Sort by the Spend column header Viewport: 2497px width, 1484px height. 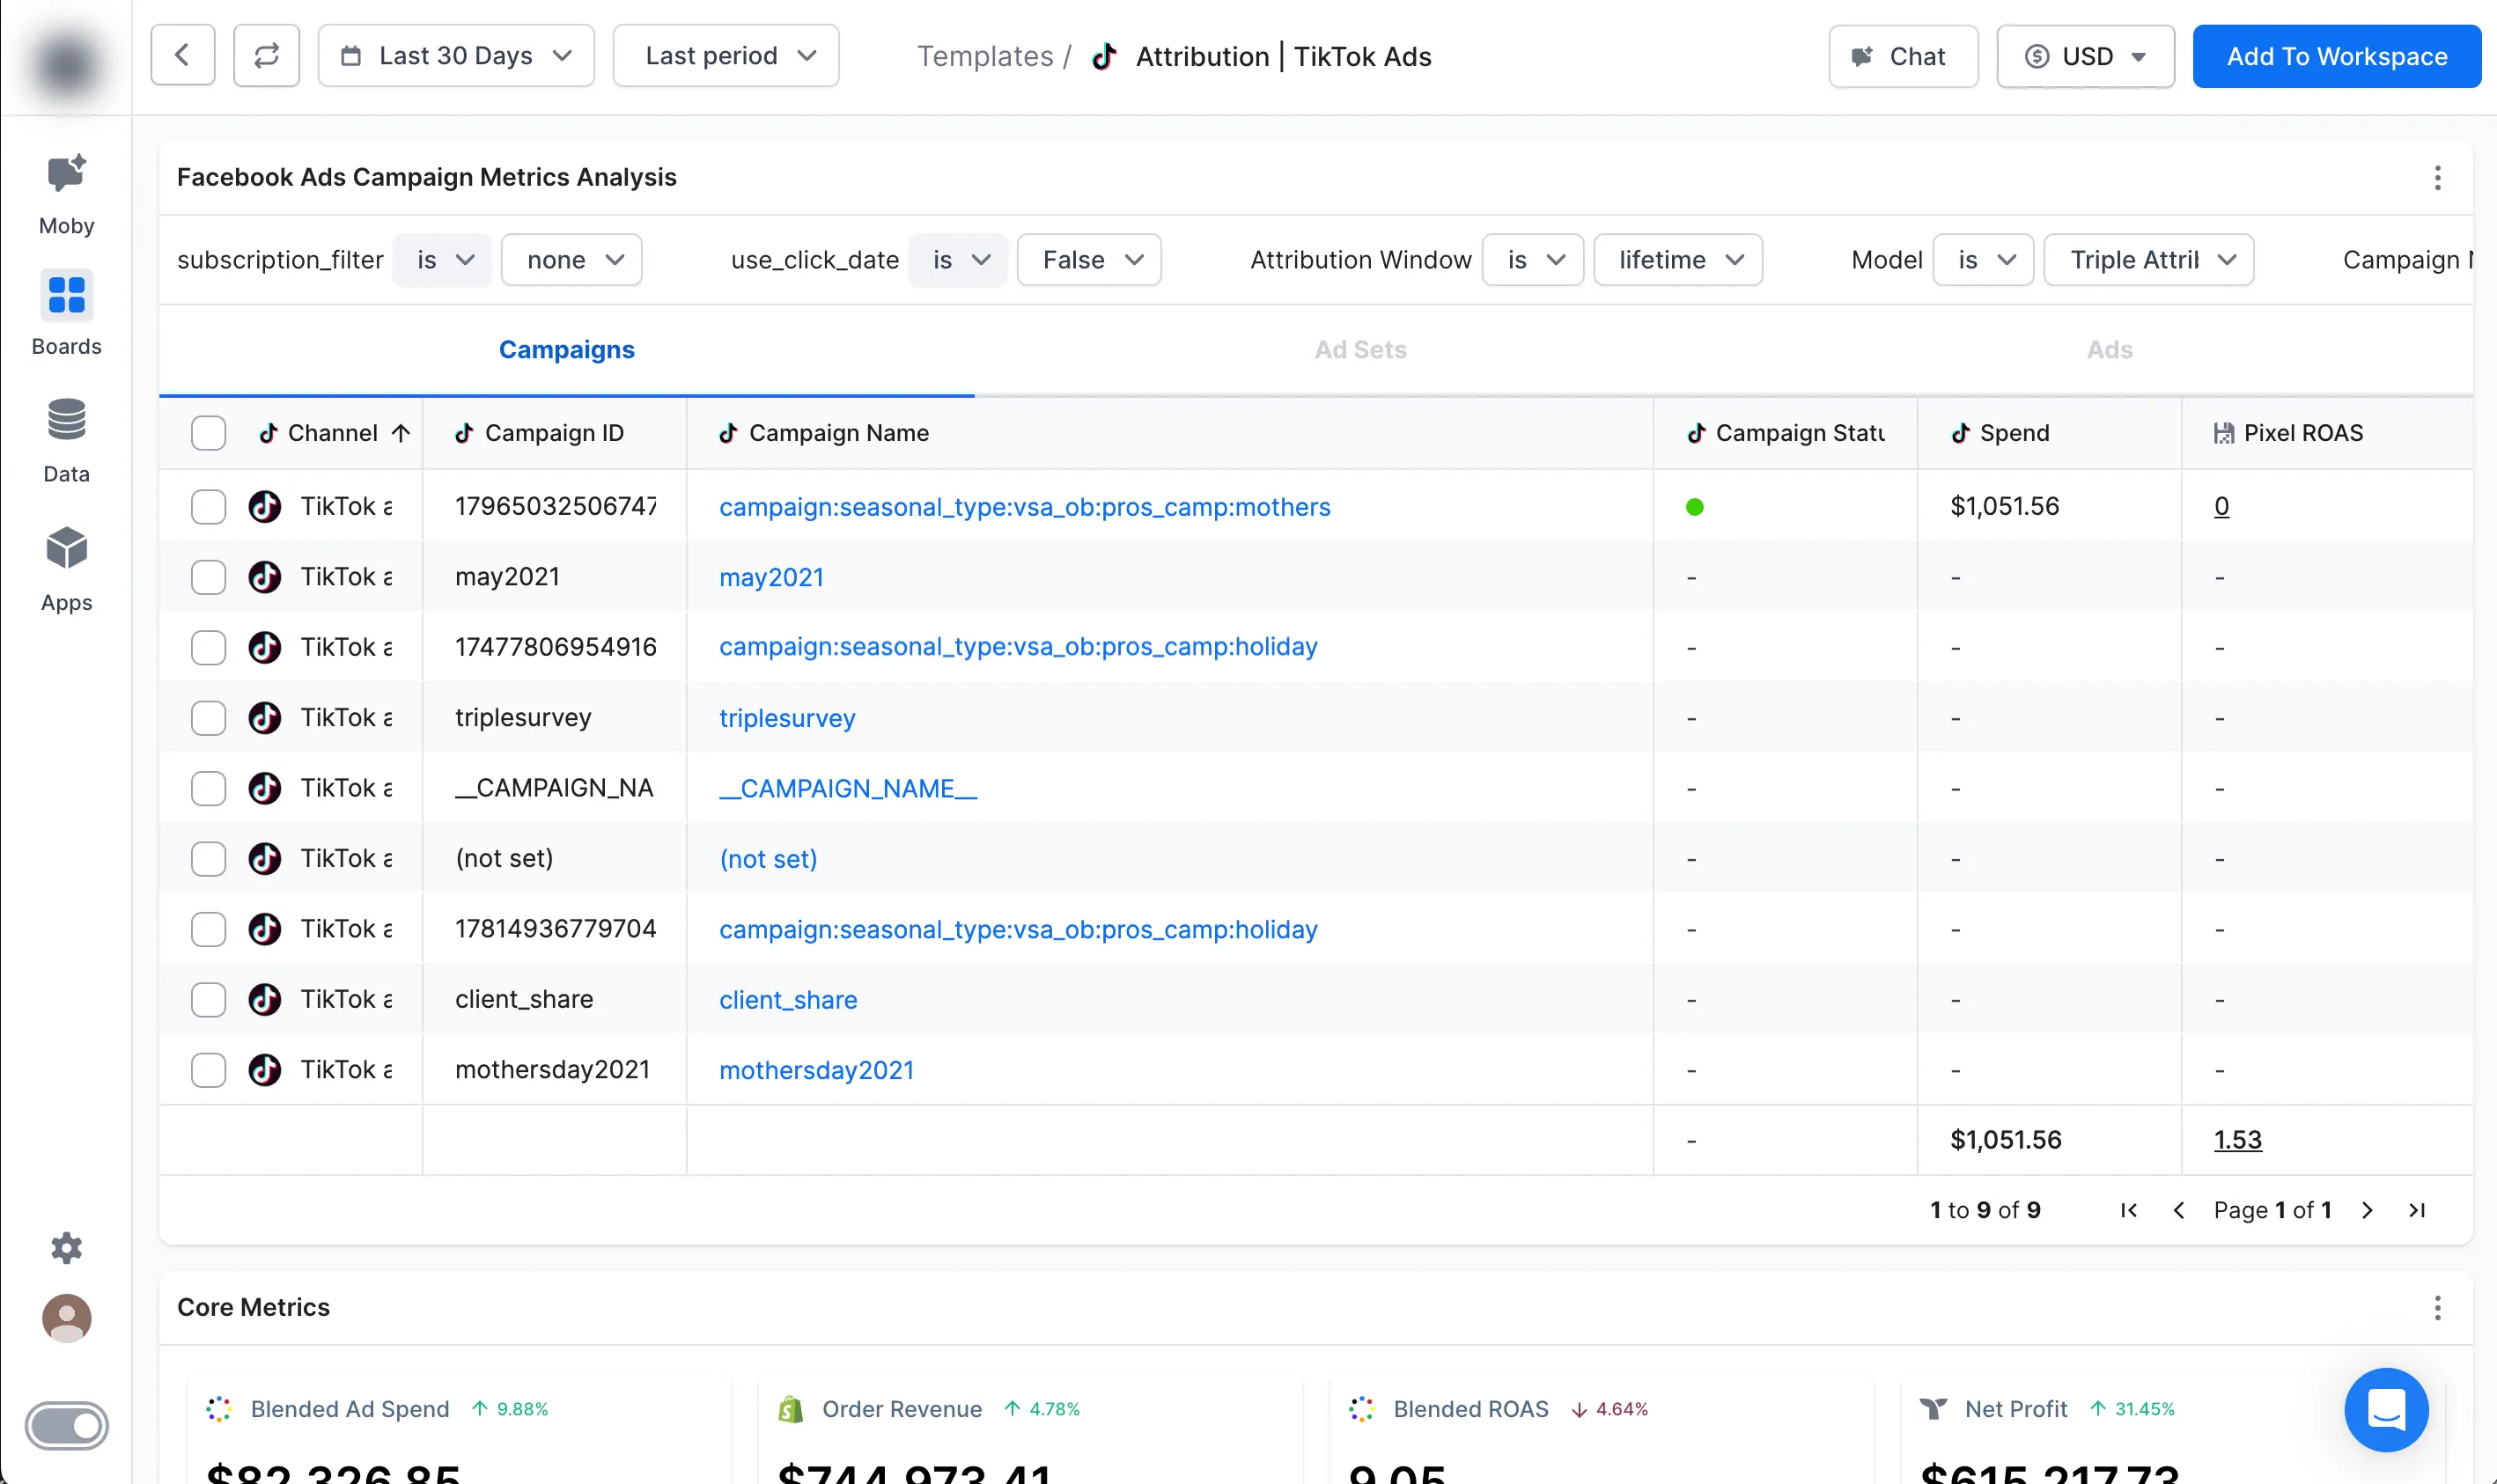click(2014, 433)
